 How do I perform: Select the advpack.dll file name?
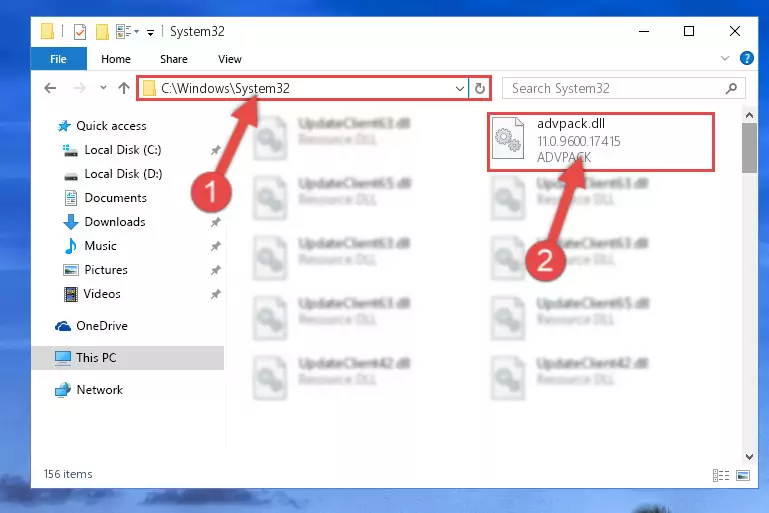(571, 124)
